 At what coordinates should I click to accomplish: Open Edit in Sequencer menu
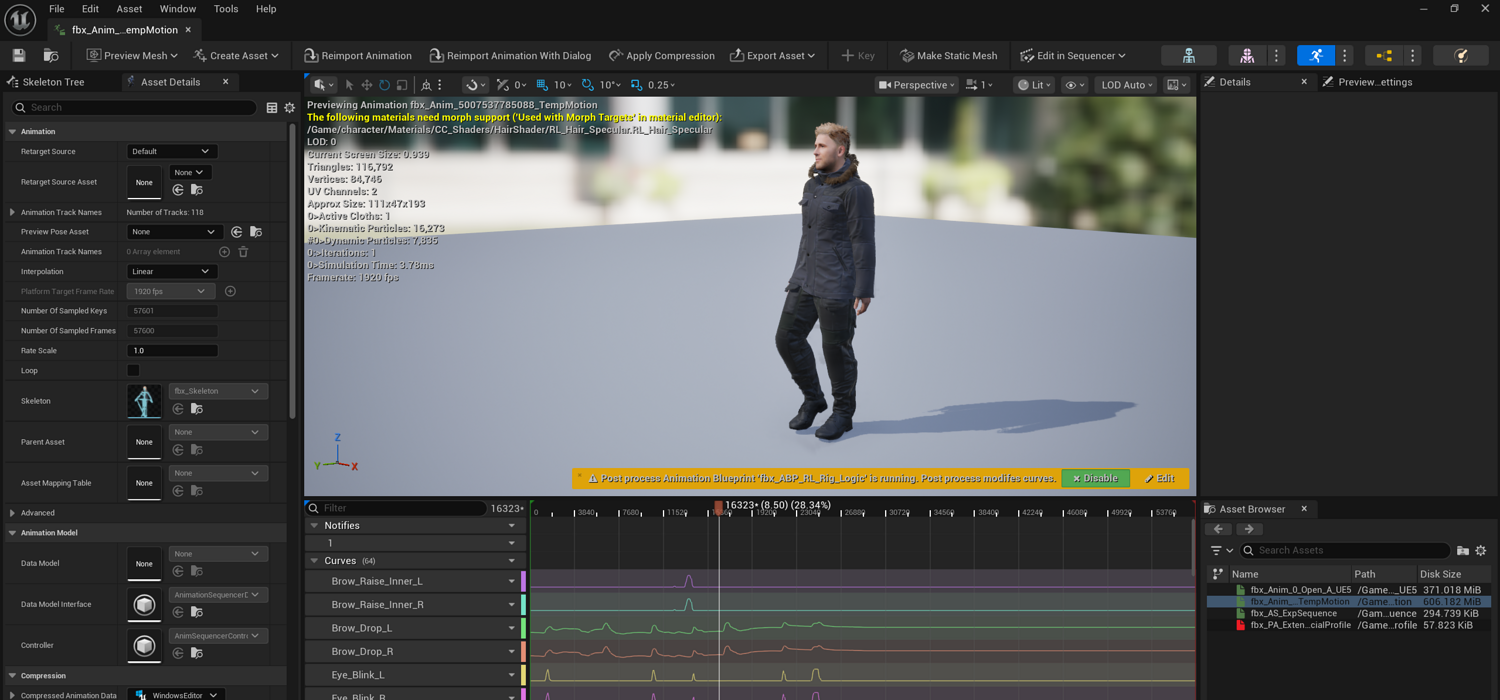[x=1073, y=56]
